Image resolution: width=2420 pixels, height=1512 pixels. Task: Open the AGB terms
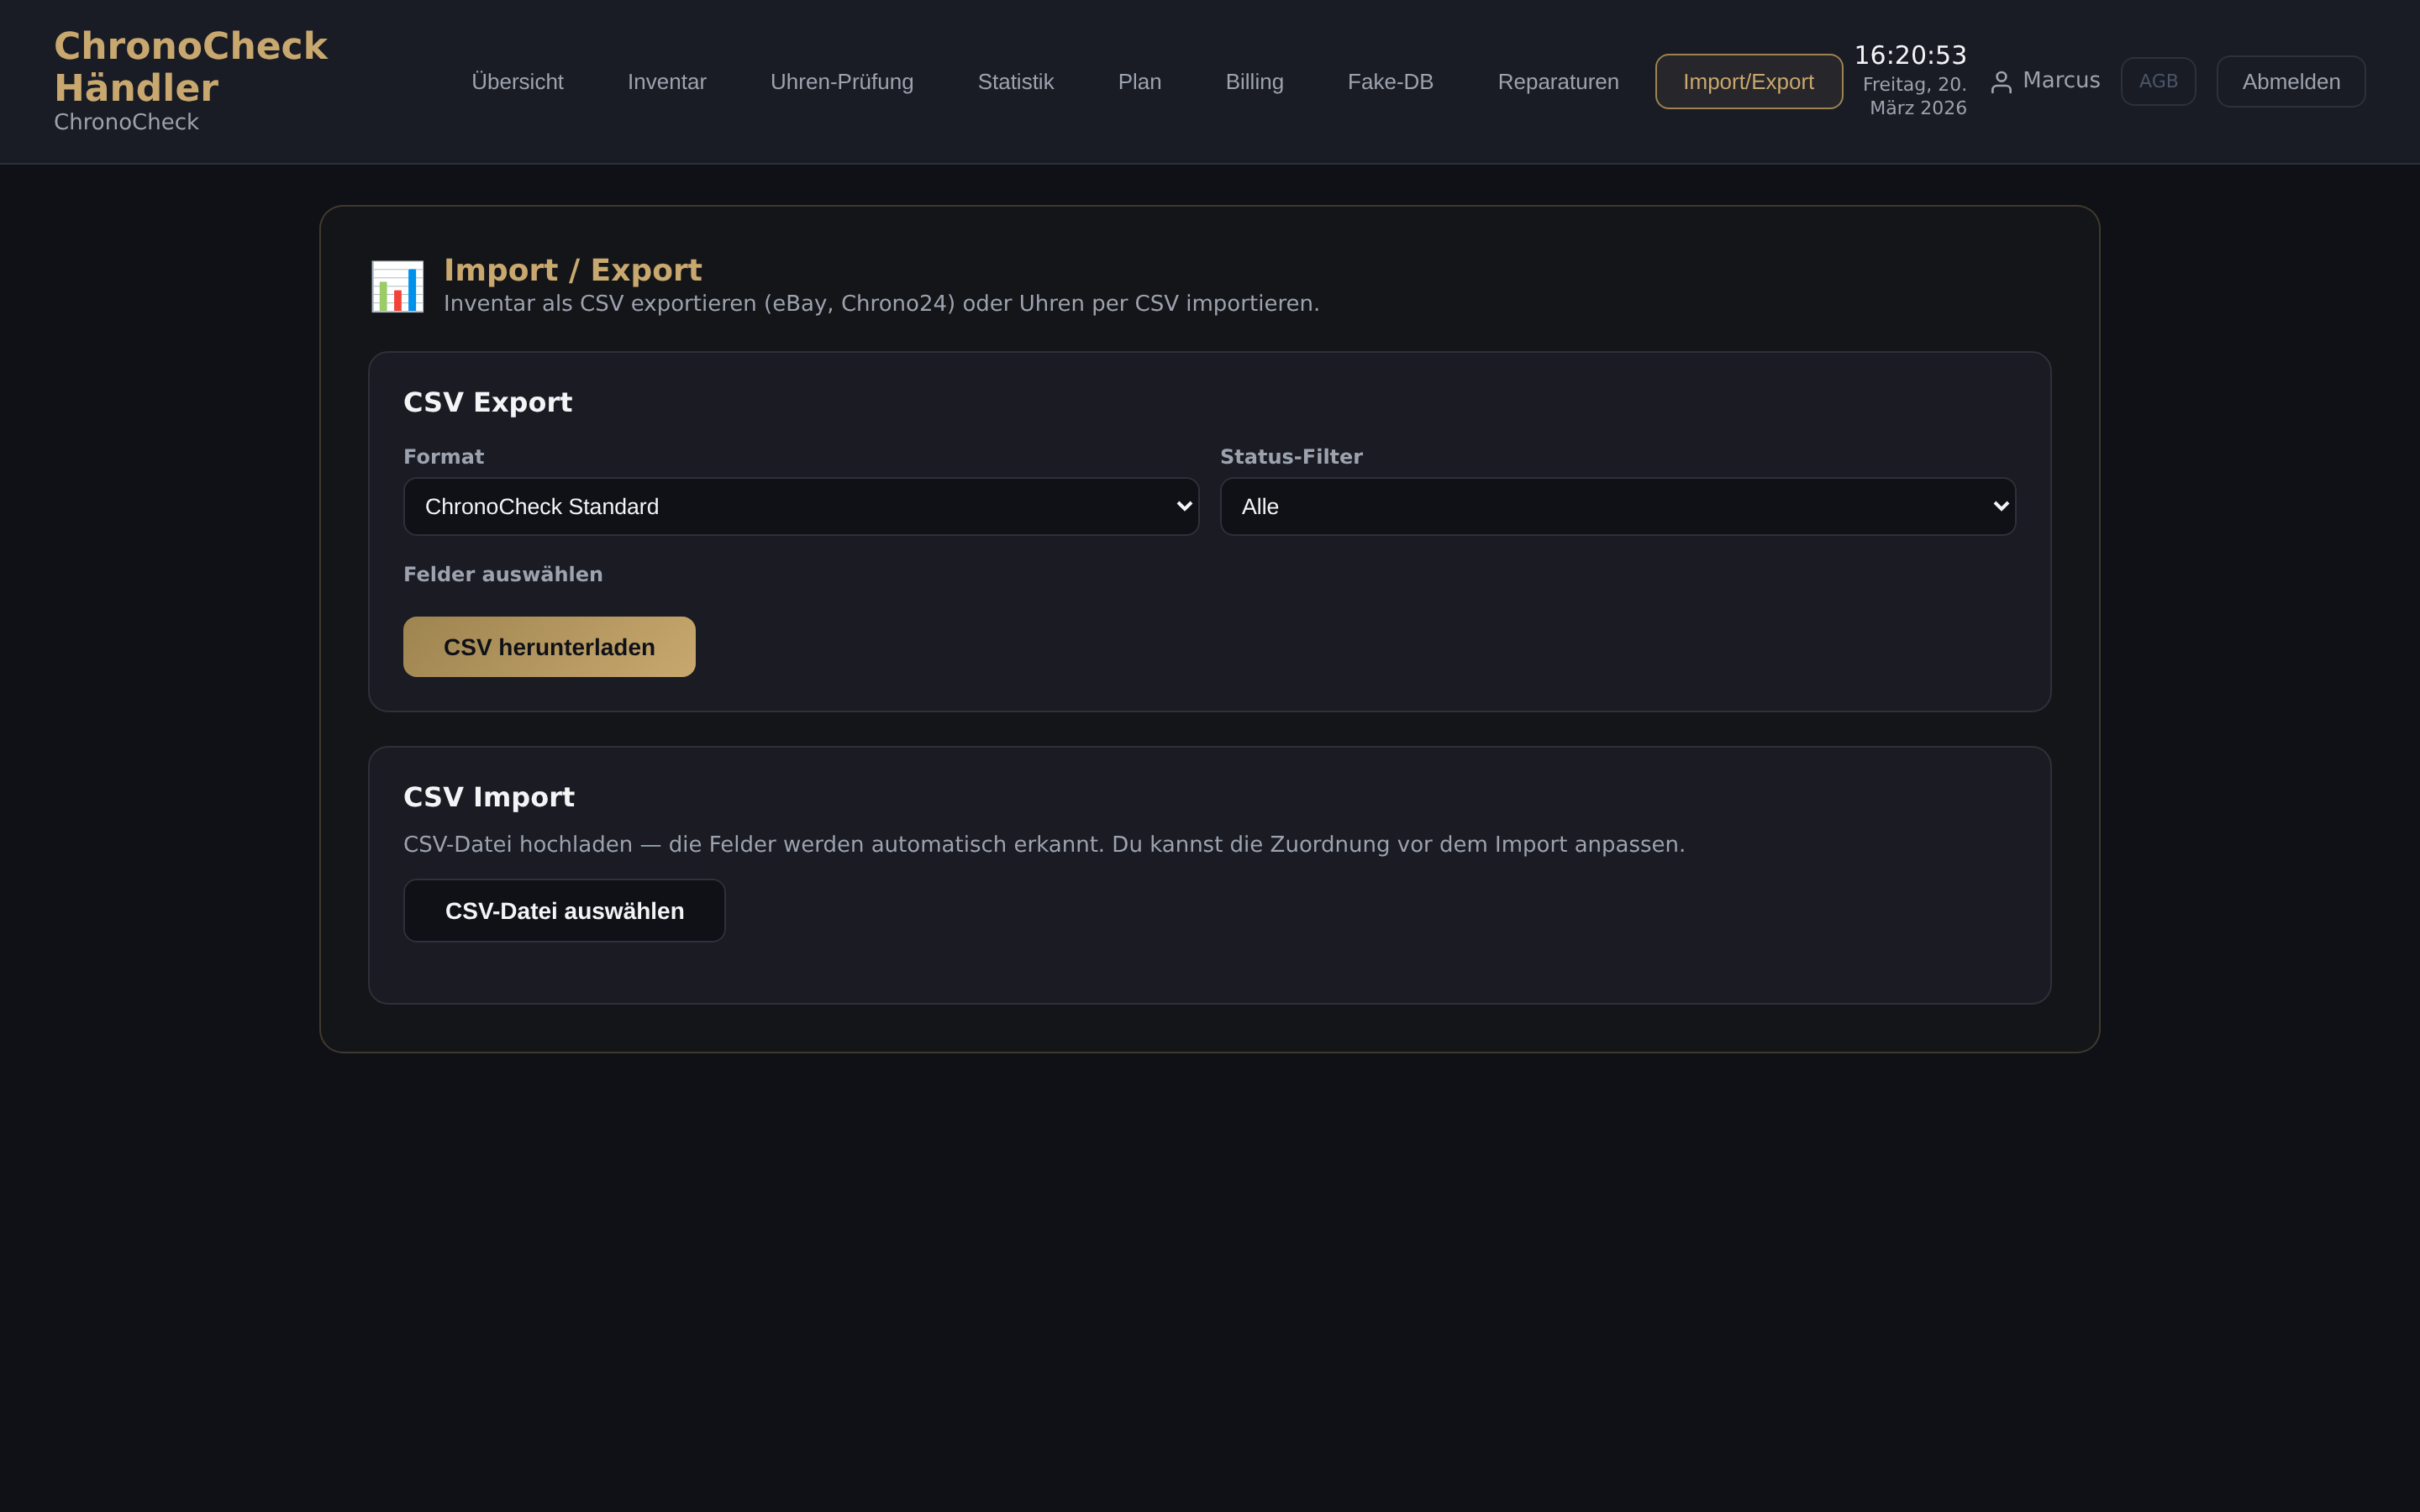(x=2158, y=81)
